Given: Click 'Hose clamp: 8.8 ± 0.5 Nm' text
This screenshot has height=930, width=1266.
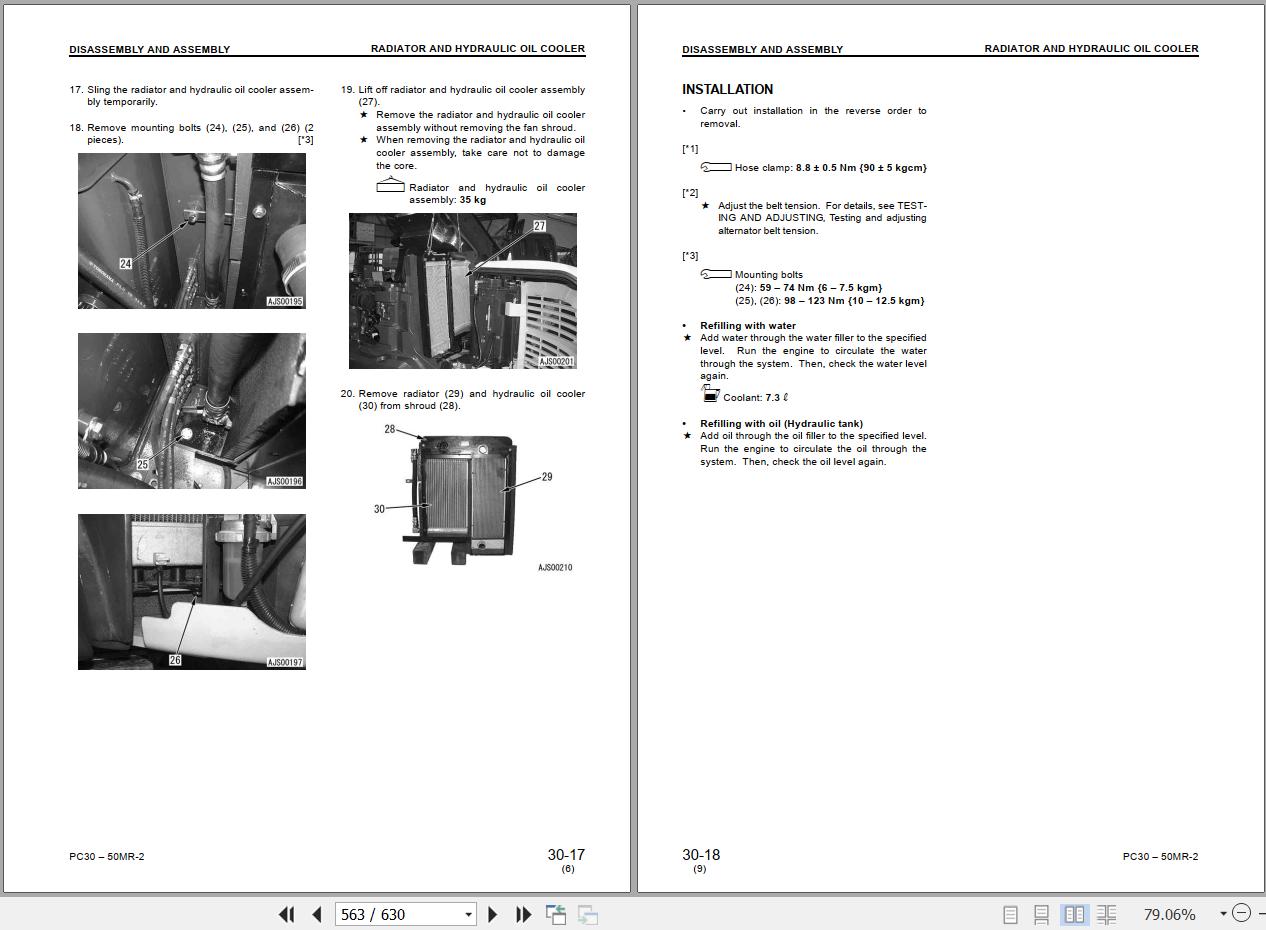Looking at the screenshot, I should (831, 168).
